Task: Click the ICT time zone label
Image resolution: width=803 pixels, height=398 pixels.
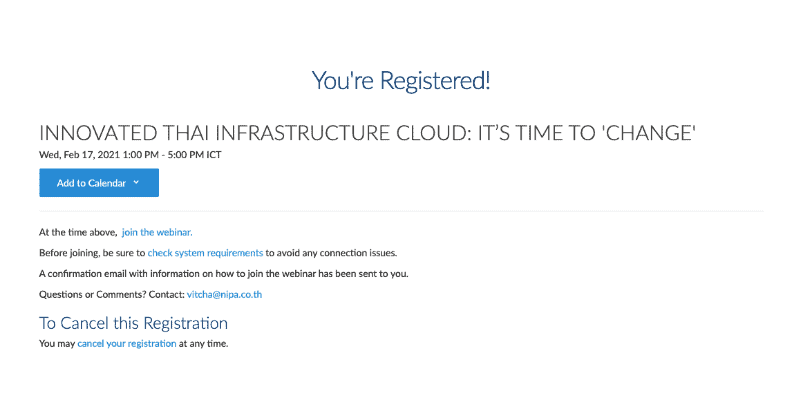Action: pos(214,155)
